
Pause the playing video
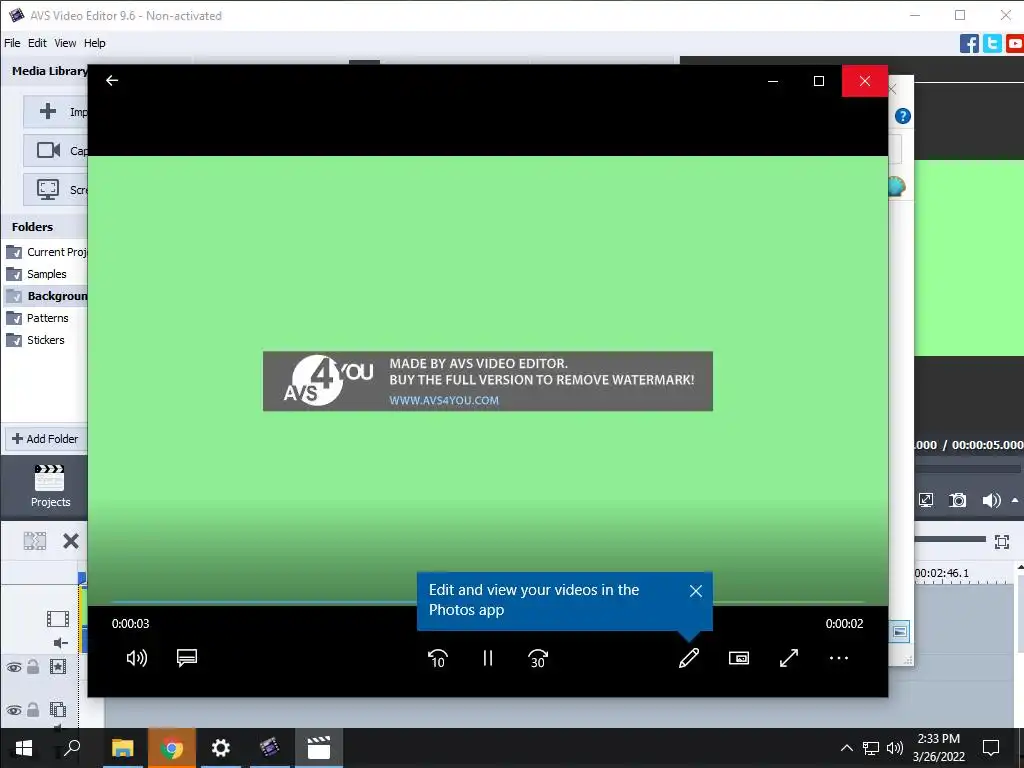488,658
